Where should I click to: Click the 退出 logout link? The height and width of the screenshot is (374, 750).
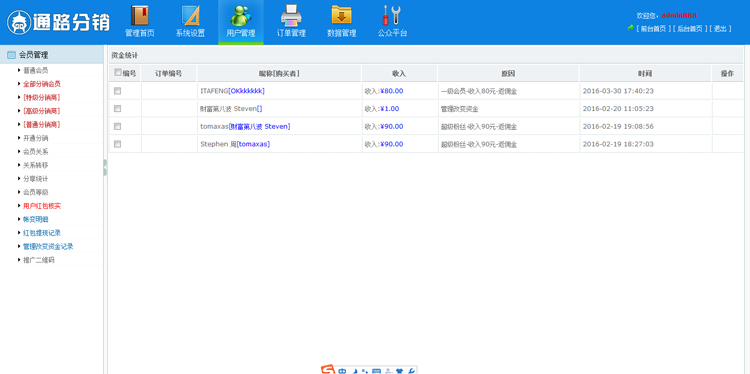(x=720, y=29)
